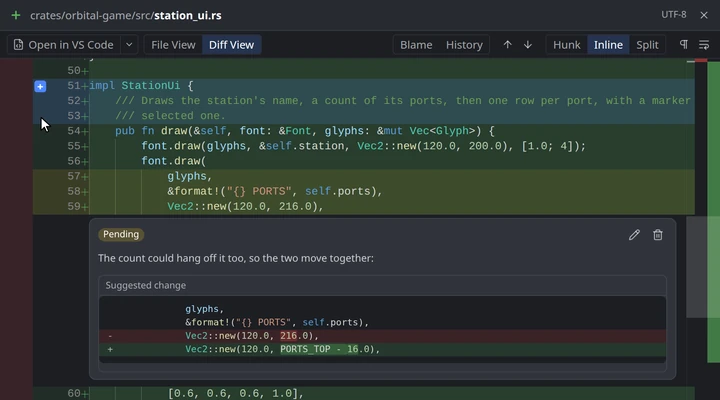Image resolution: width=720 pixels, height=400 pixels.
Task: Jump to next change with down arrow
Action: (x=528, y=45)
